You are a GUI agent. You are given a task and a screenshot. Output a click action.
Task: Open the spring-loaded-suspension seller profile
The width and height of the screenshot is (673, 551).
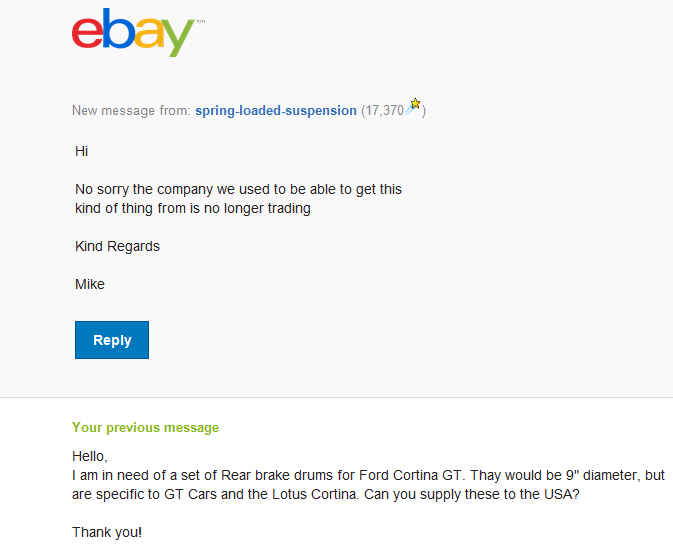tap(276, 110)
